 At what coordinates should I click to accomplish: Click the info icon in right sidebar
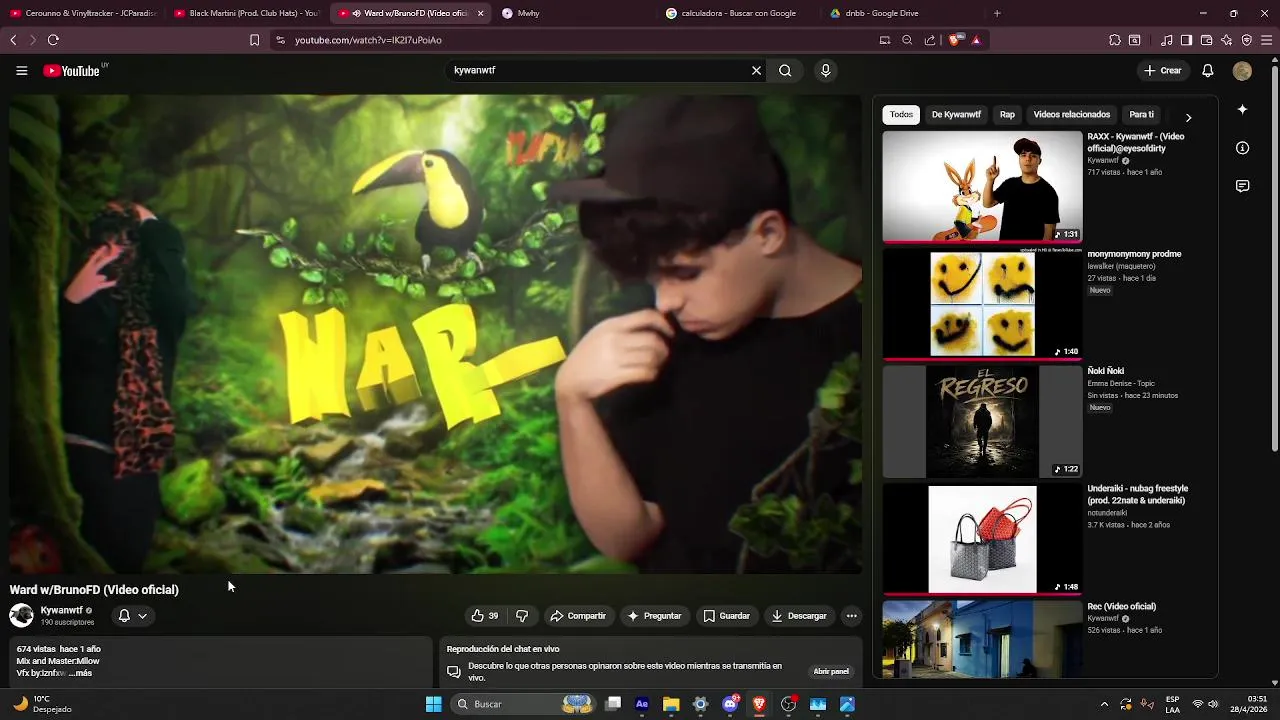pyautogui.click(x=1242, y=148)
